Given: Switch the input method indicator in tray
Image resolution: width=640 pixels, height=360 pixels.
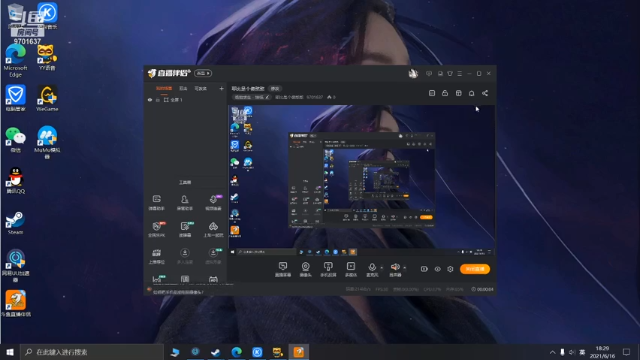Looking at the screenshot, I should (582, 352).
